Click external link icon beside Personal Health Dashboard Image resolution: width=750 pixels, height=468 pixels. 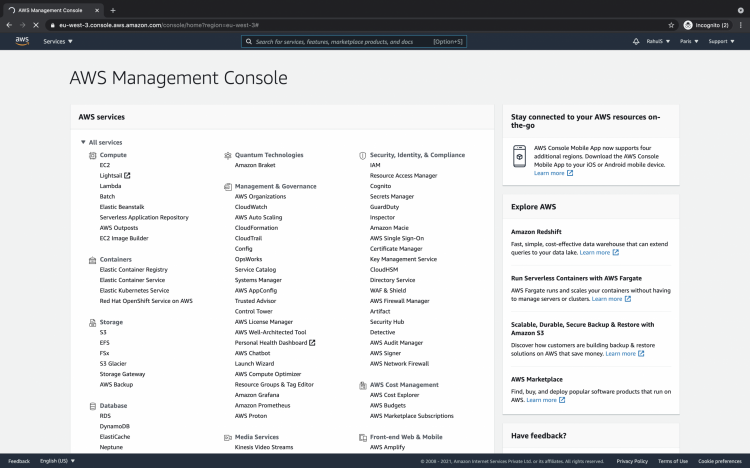click(312, 343)
